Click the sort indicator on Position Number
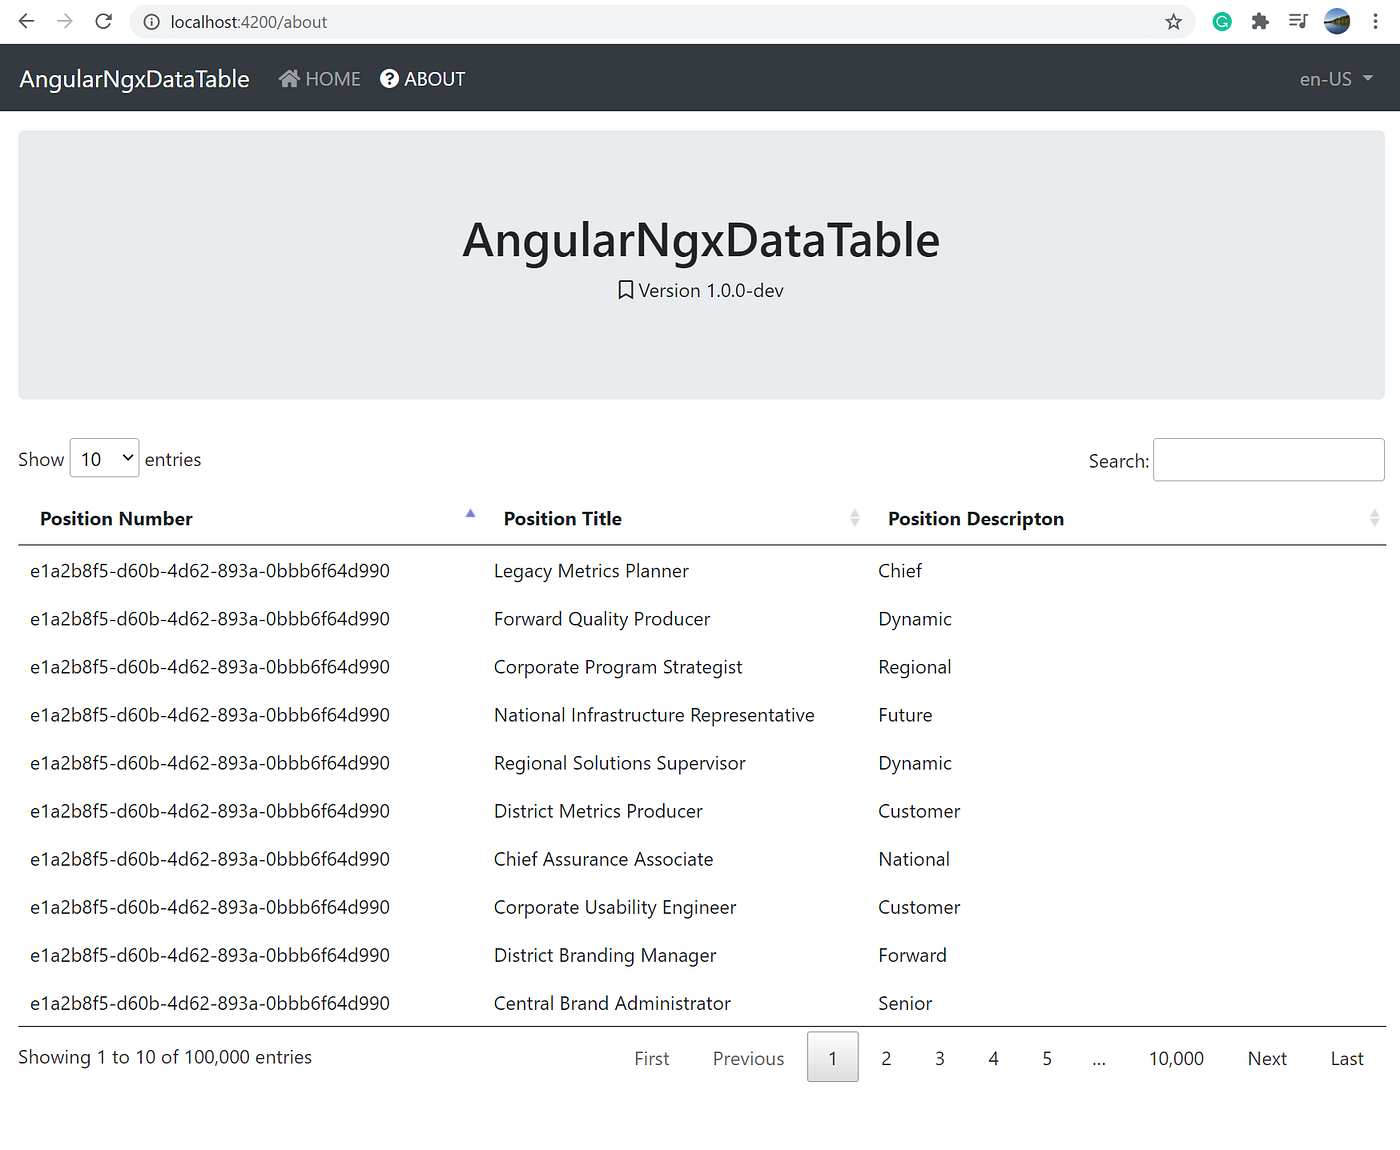1400x1150 pixels. pos(470,513)
